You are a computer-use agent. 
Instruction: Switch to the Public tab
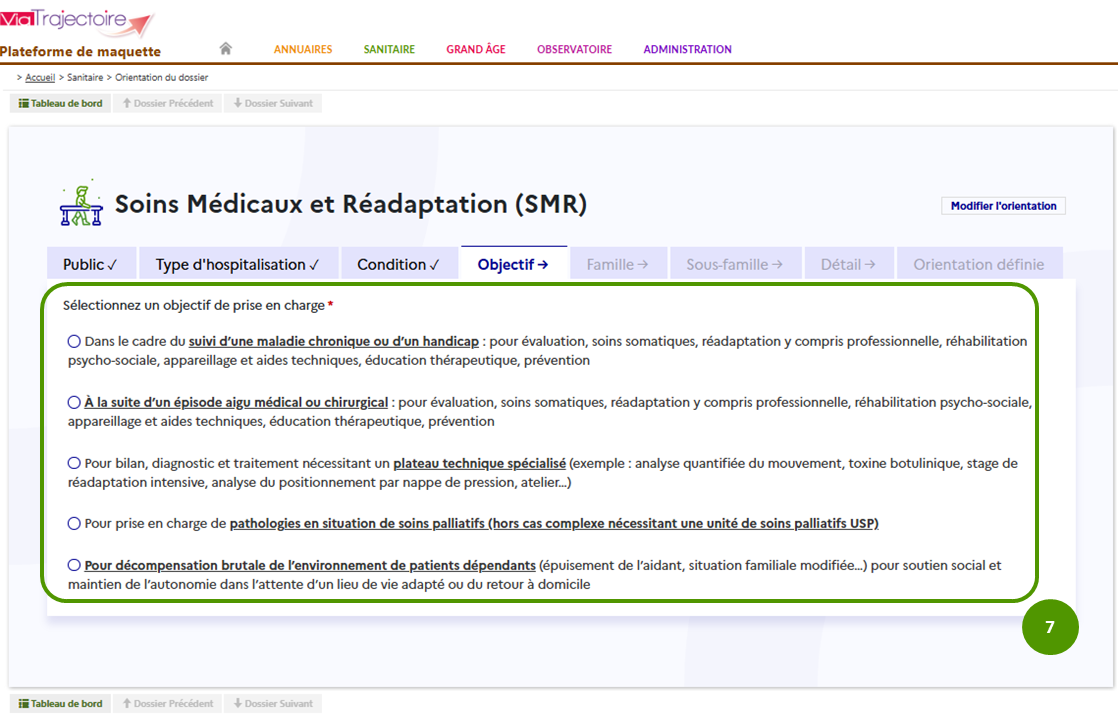pyautogui.click(x=90, y=264)
